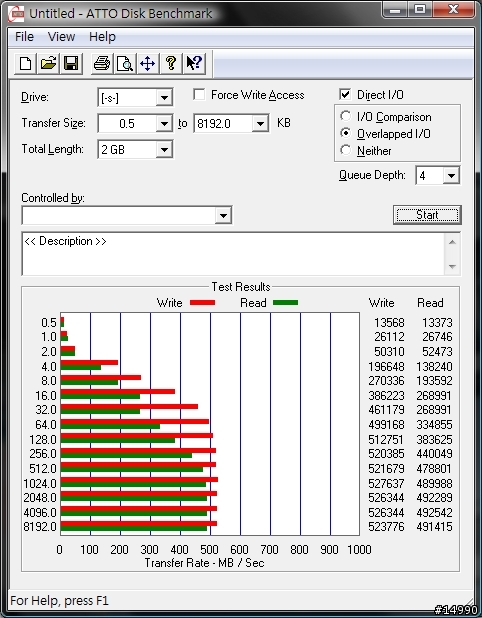Click the read value 478801
Screen dimensions: 482x618
coord(434,469)
